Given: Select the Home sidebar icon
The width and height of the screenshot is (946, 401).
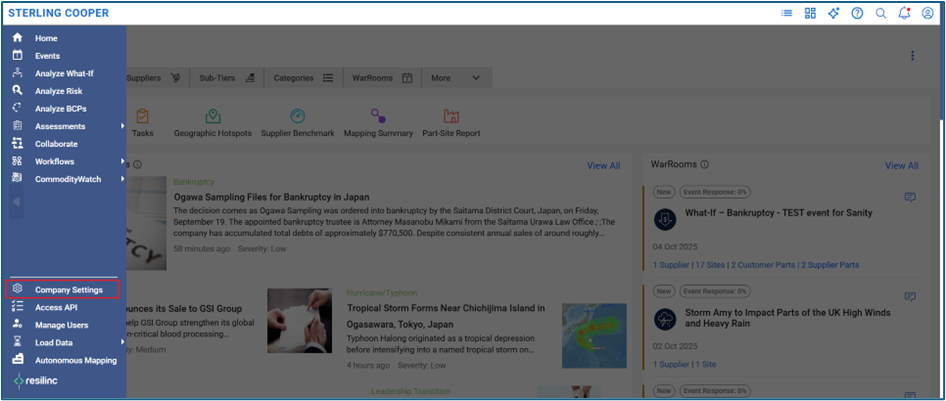Looking at the screenshot, I should (x=17, y=37).
